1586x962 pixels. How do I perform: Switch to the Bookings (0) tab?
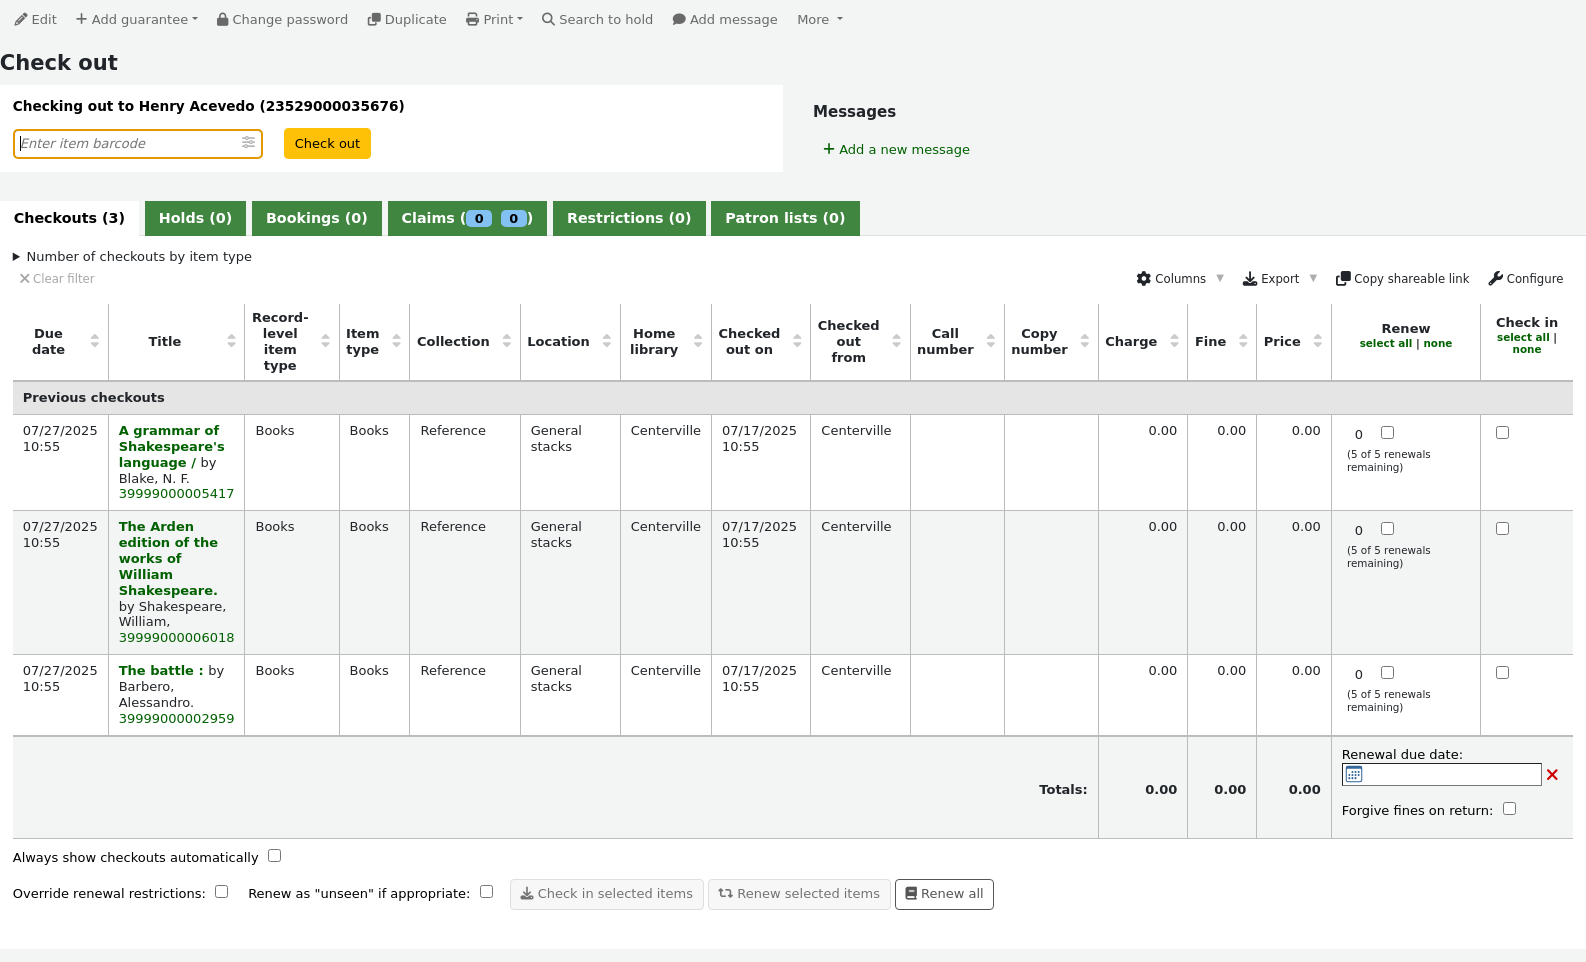316,218
